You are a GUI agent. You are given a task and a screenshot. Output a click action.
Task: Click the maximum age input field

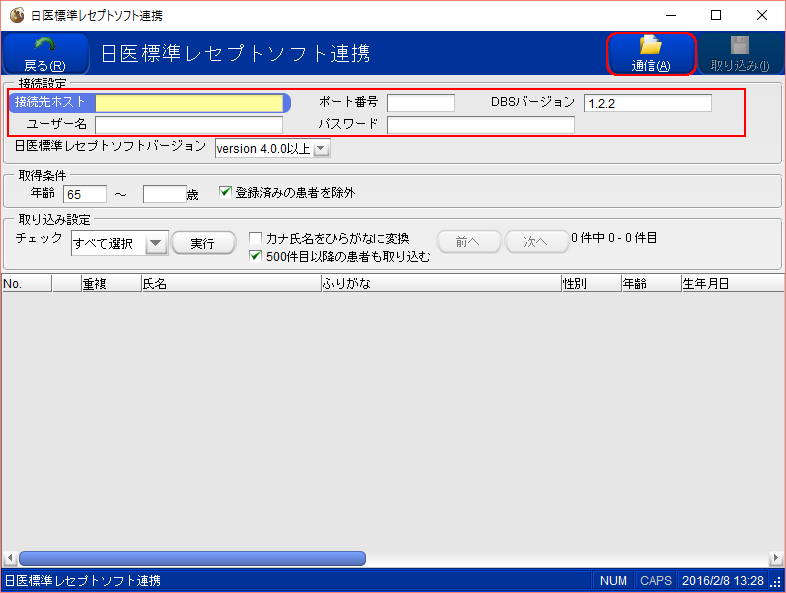pyautogui.click(x=165, y=194)
